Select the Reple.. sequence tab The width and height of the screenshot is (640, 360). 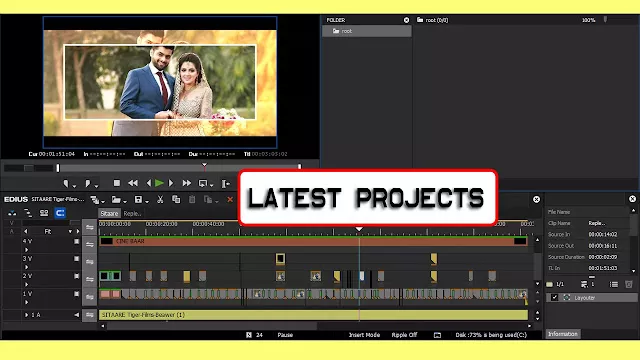(132, 213)
